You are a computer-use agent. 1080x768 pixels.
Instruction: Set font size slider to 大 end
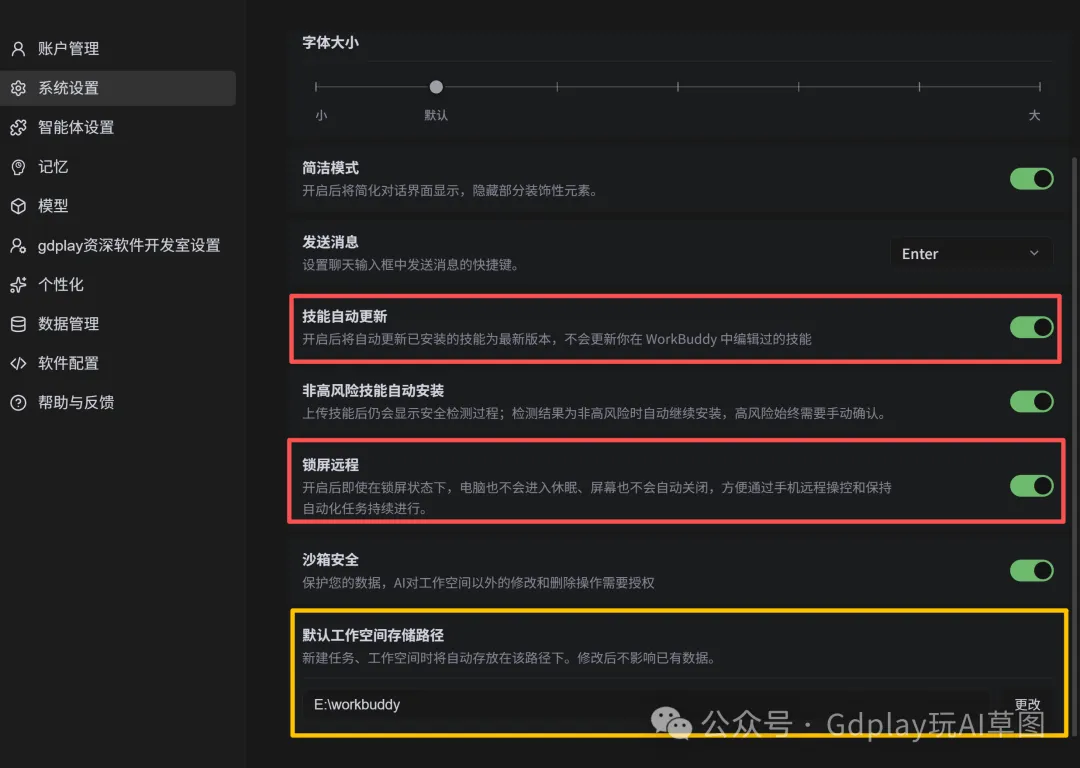1039,87
